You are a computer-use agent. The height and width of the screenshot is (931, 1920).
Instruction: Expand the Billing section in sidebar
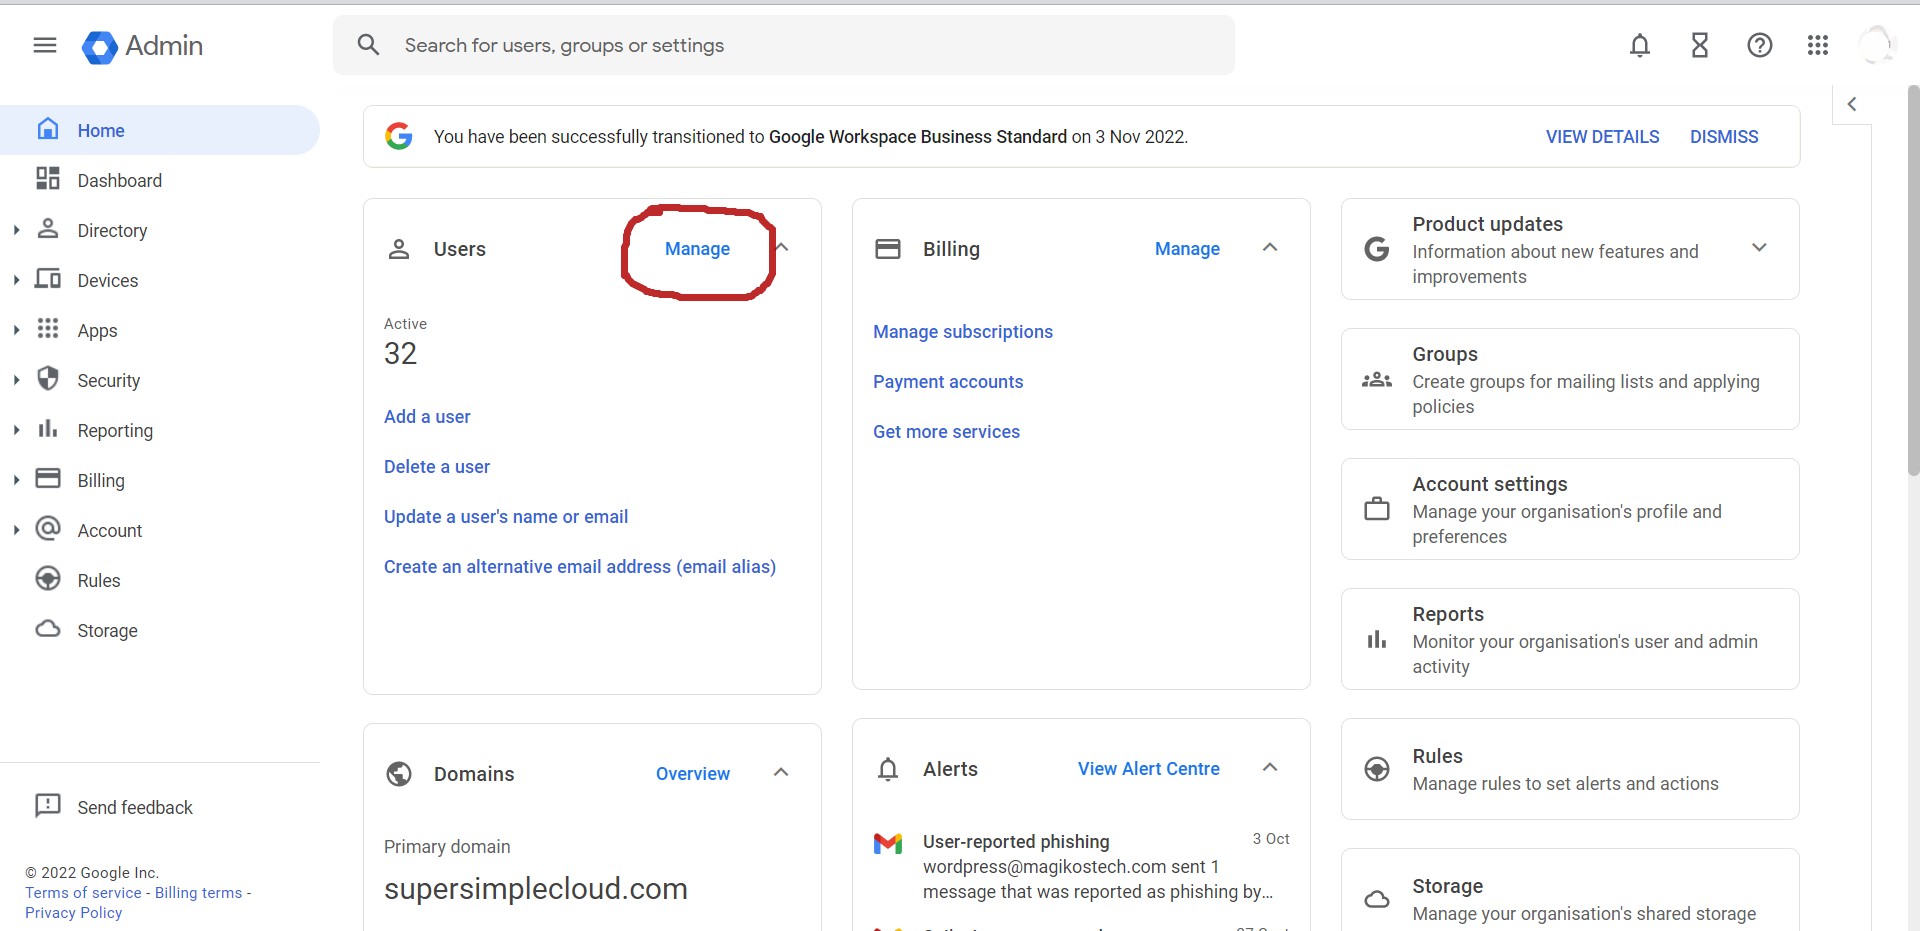tap(16, 480)
